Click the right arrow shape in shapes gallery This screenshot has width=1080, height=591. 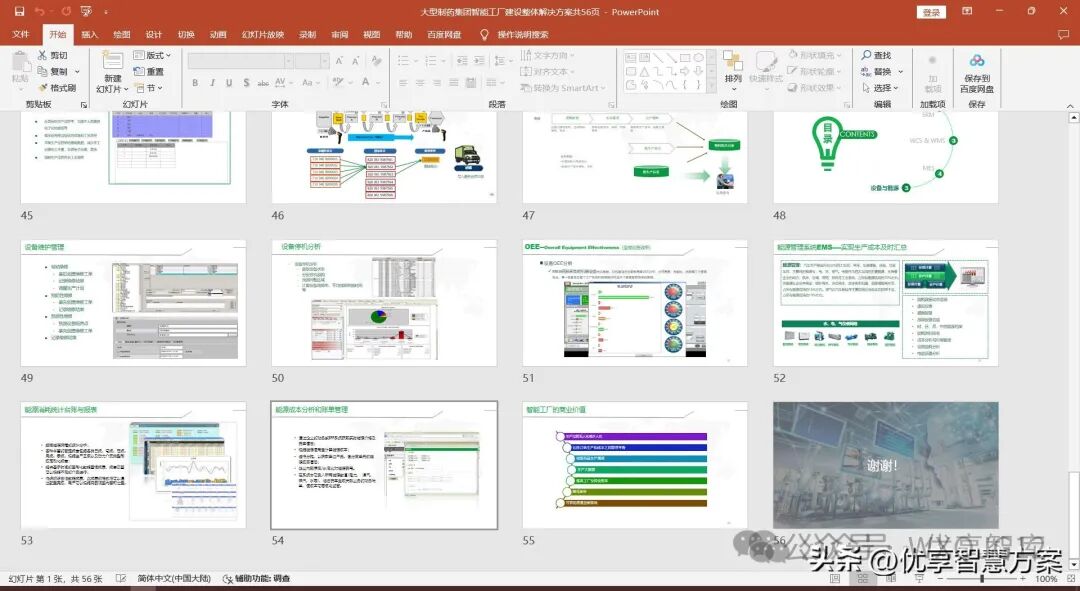click(685, 72)
